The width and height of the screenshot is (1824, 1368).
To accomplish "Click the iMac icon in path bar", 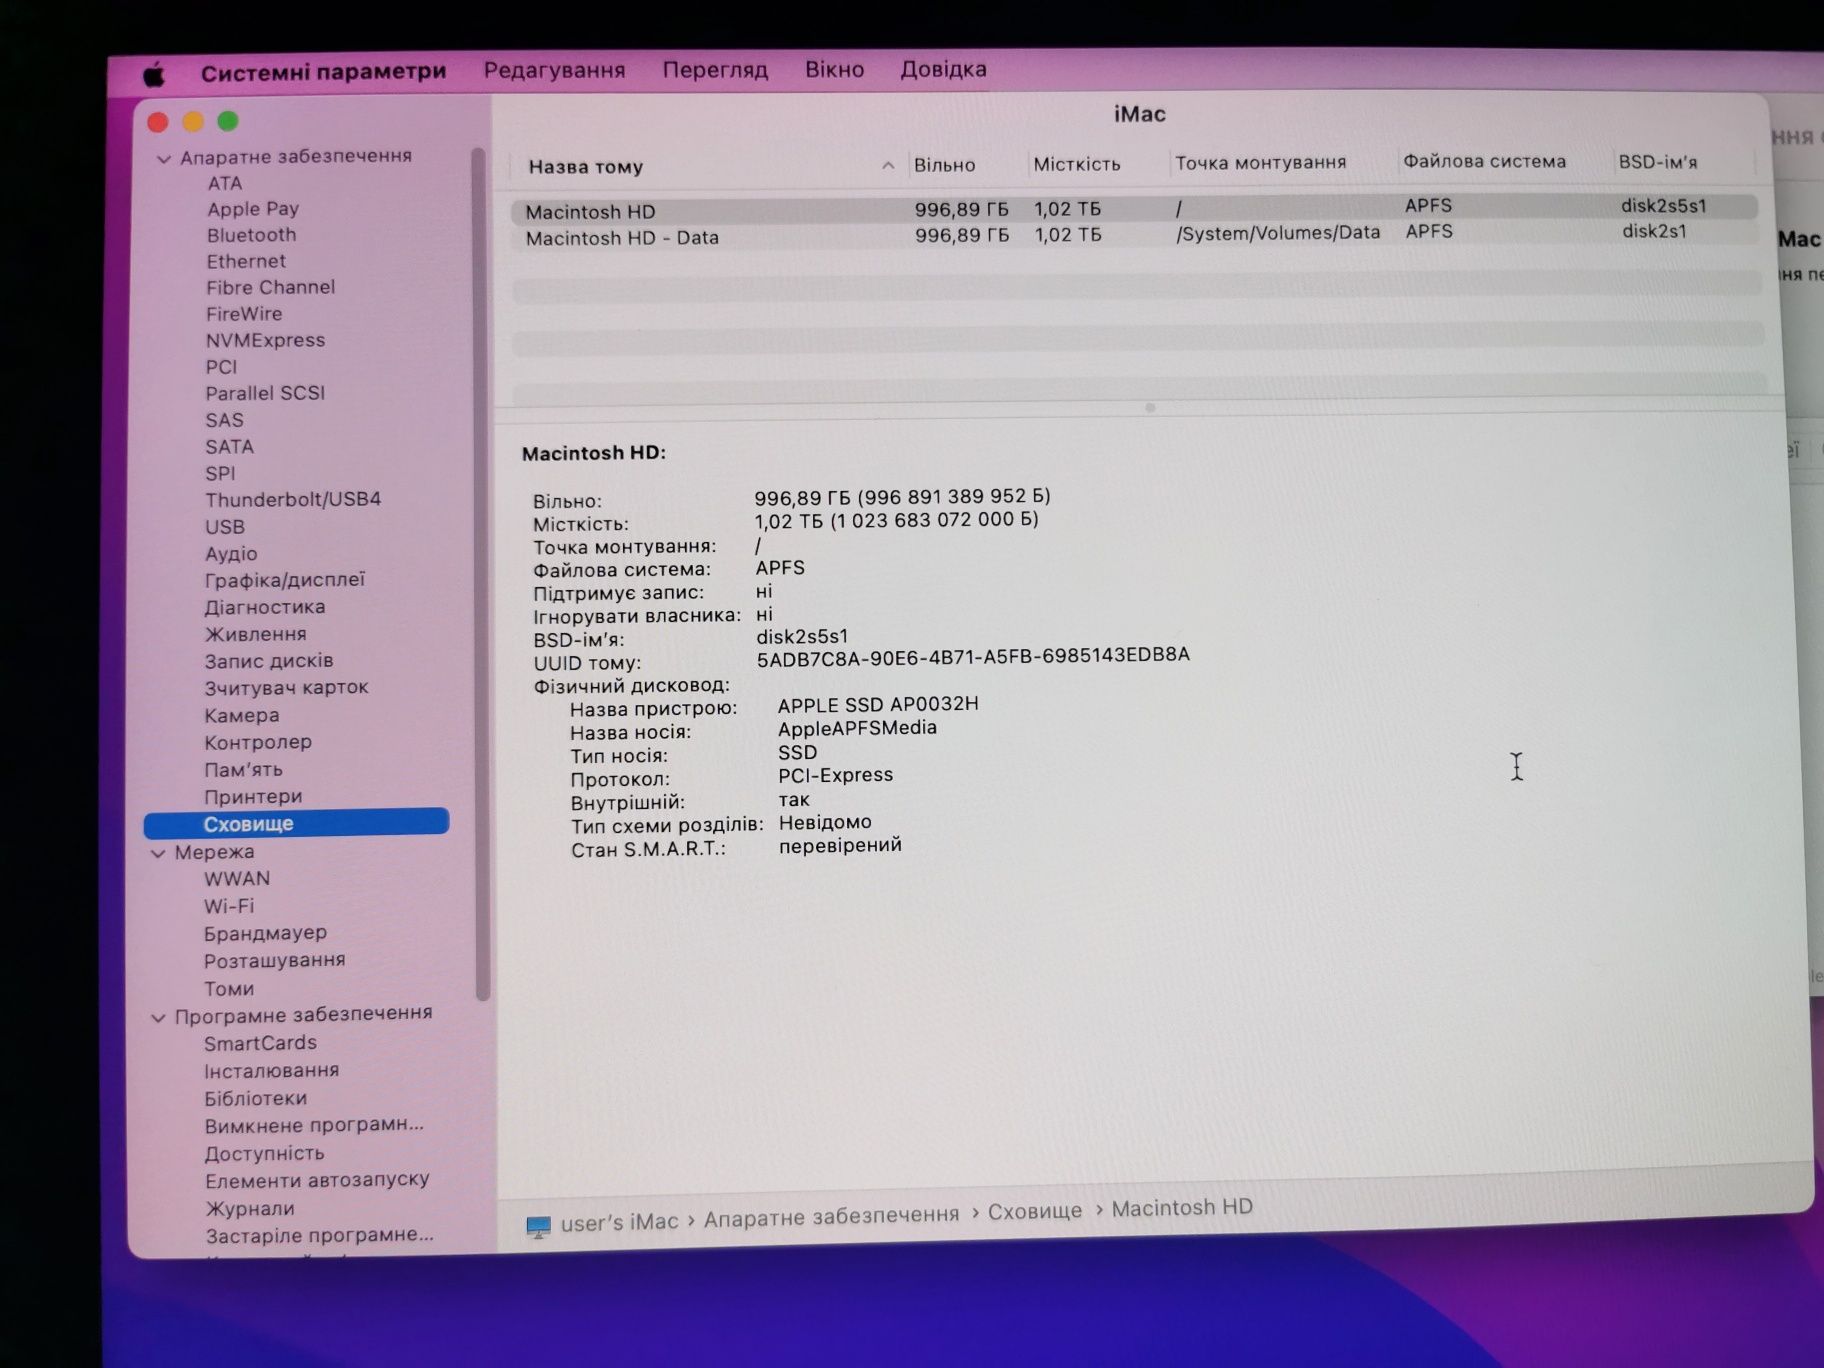I will click(x=538, y=1227).
